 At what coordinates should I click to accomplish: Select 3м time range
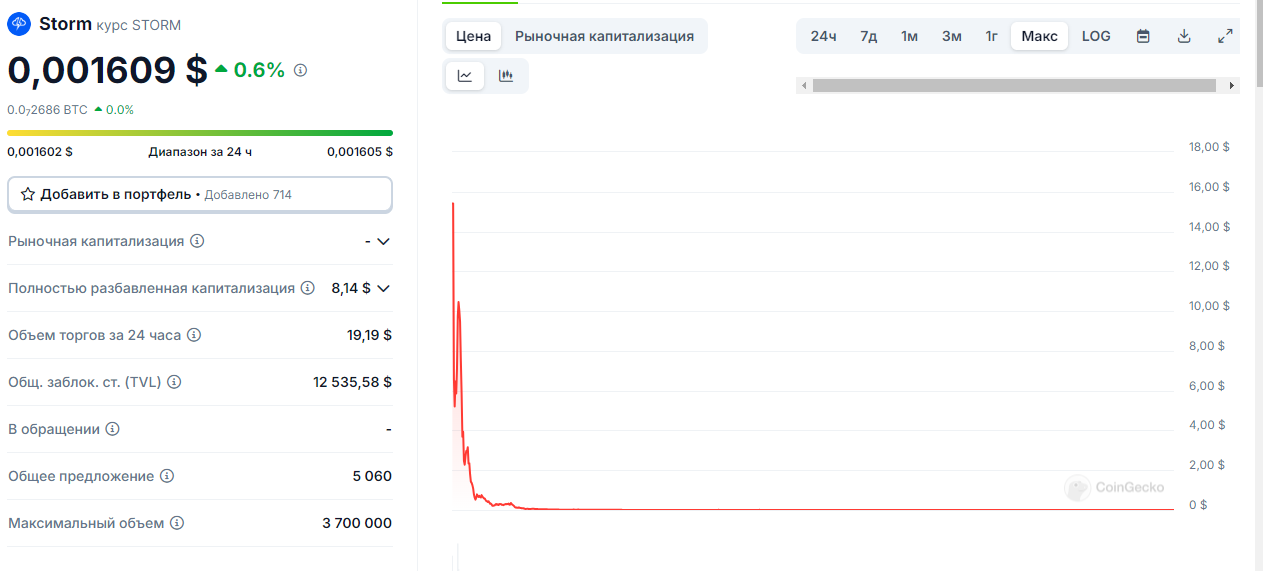click(x=952, y=36)
